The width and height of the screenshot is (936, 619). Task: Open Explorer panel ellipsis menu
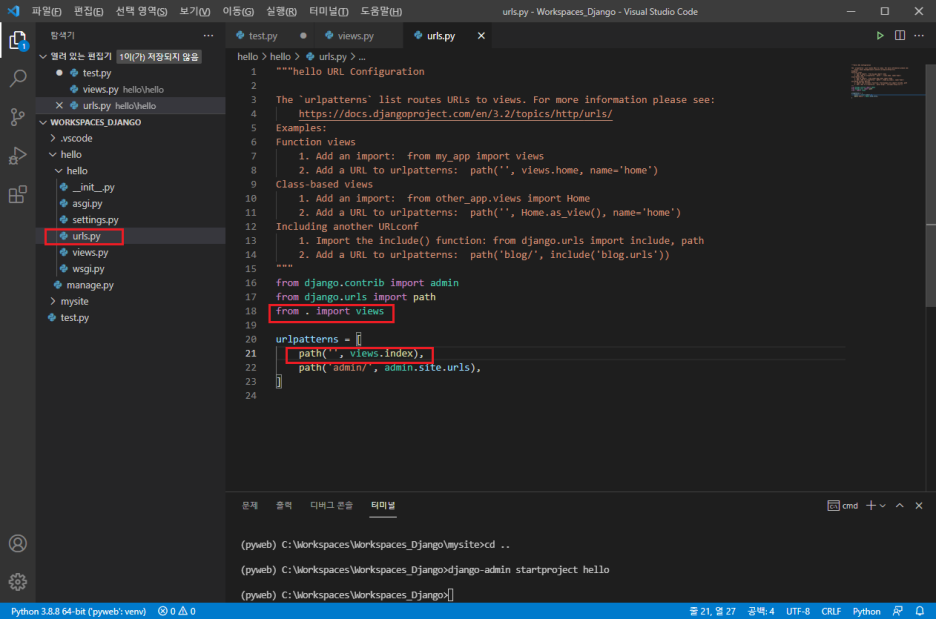click(208, 36)
